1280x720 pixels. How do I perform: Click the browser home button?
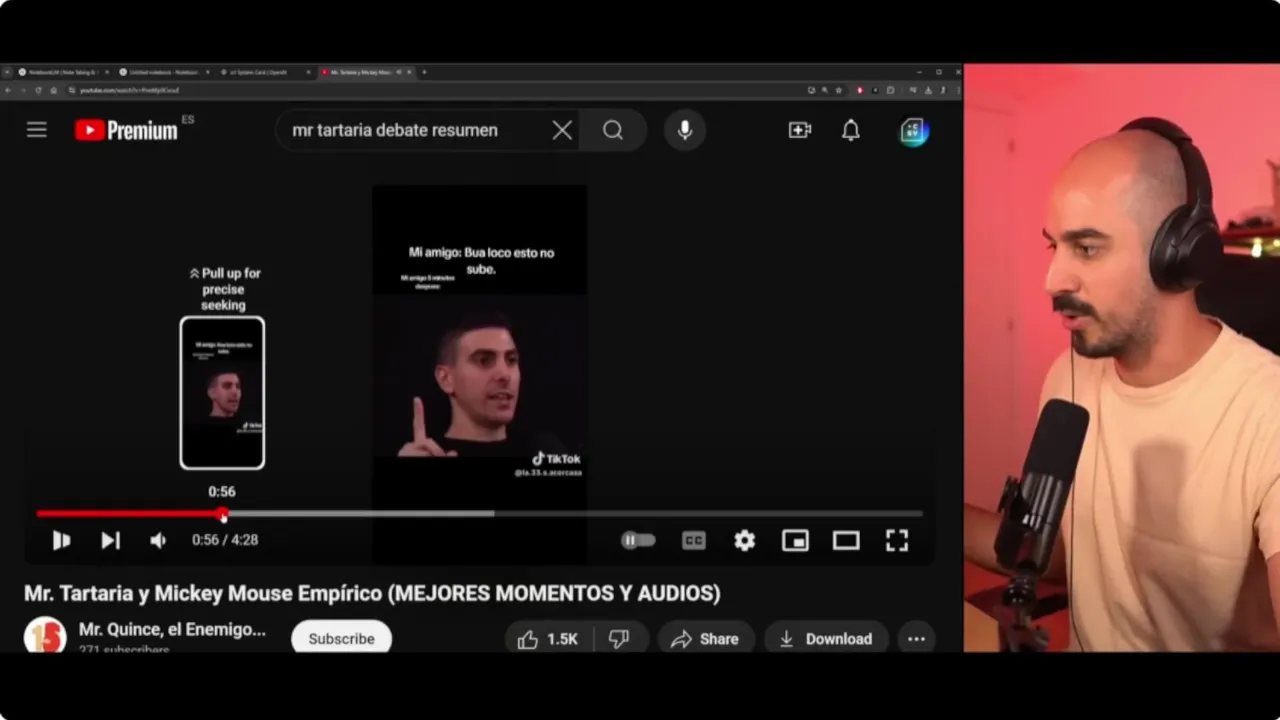pyautogui.click(x=53, y=90)
